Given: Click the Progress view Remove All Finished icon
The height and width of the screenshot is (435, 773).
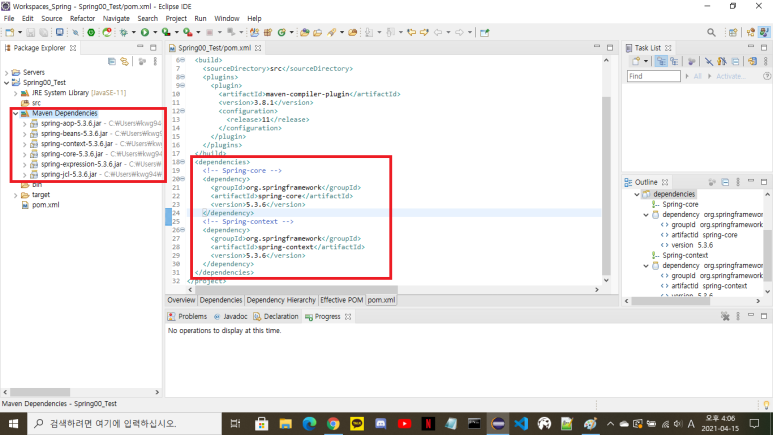Looking at the screenshot, I should [x=725, y=316].
